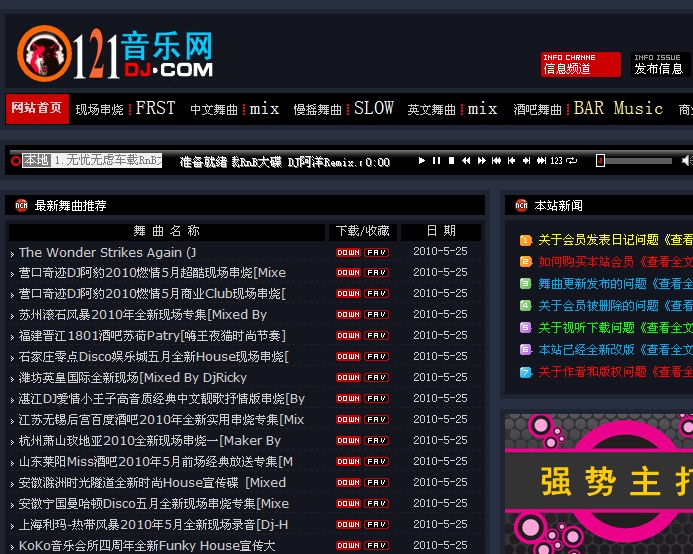Click the 日期 column header
This screenshot has height=554, width=693.
tap(441, 231)
